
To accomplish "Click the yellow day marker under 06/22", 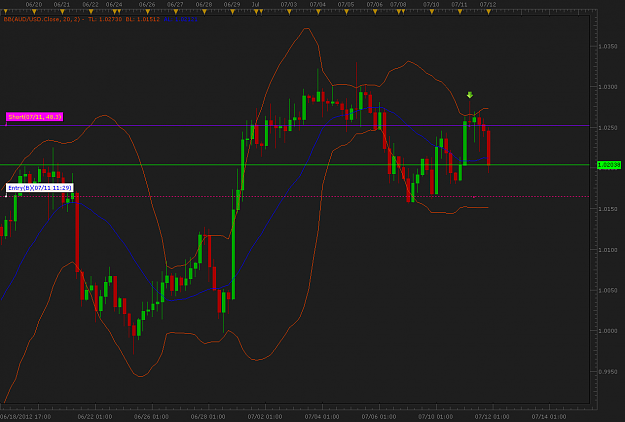I will [91, 12].
